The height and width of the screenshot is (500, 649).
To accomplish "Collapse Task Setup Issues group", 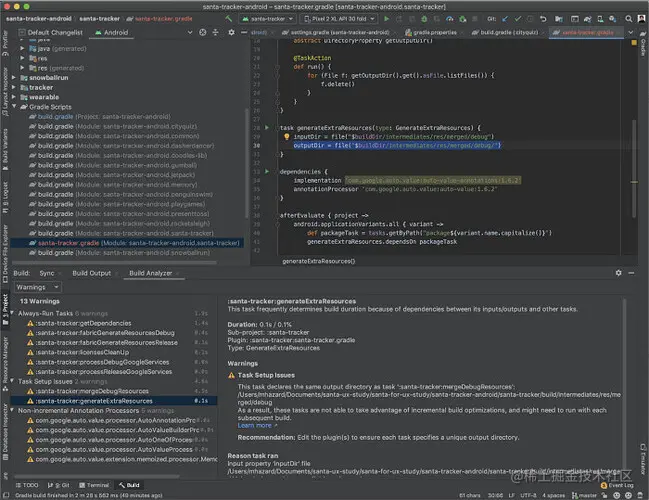I will (12, 381).
